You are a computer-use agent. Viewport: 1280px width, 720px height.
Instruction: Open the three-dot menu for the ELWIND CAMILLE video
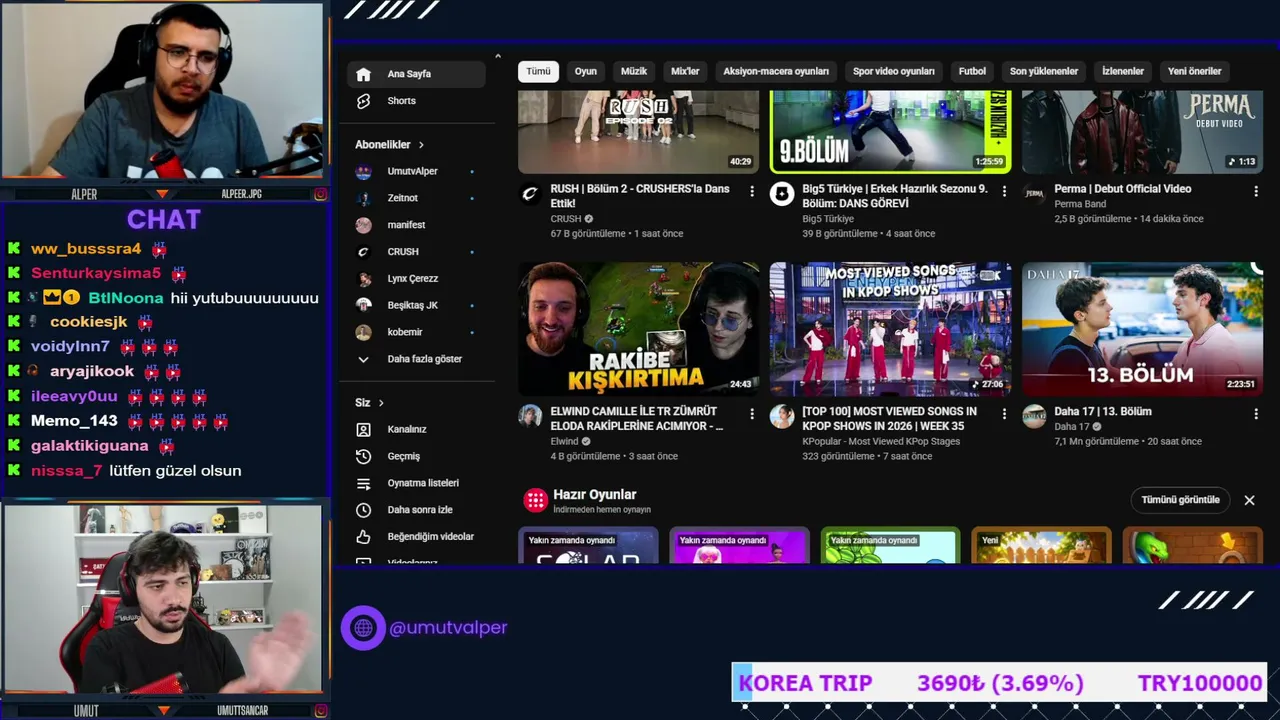(x=752, y=413)
